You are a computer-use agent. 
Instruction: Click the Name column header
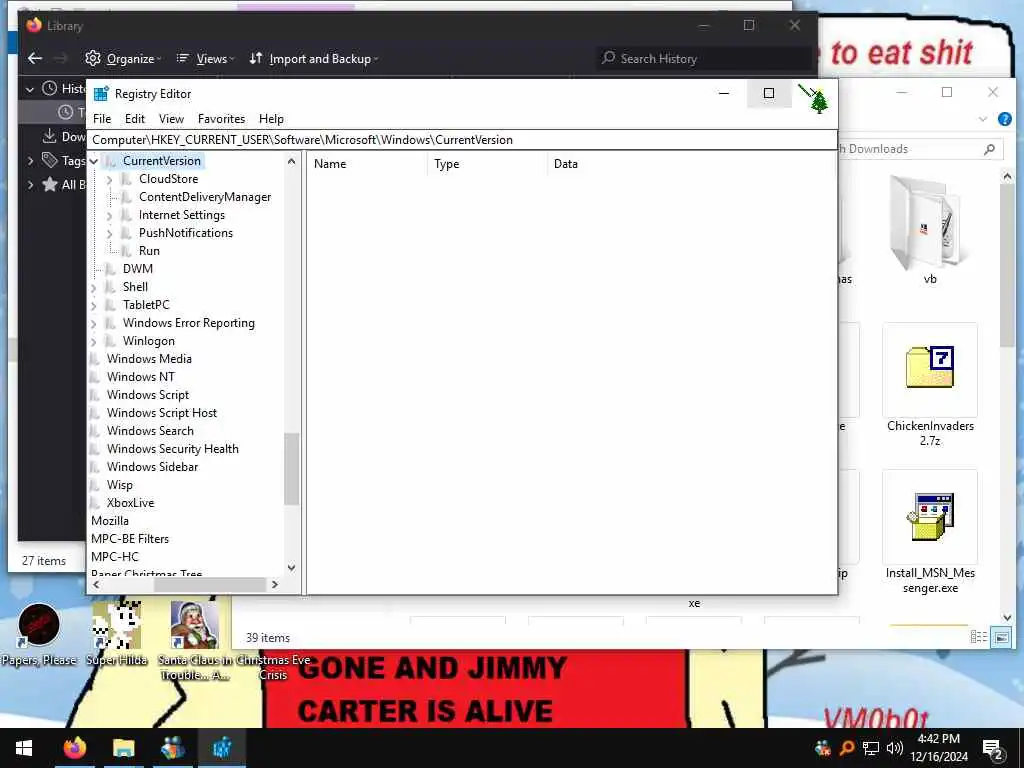coord(368,164)
